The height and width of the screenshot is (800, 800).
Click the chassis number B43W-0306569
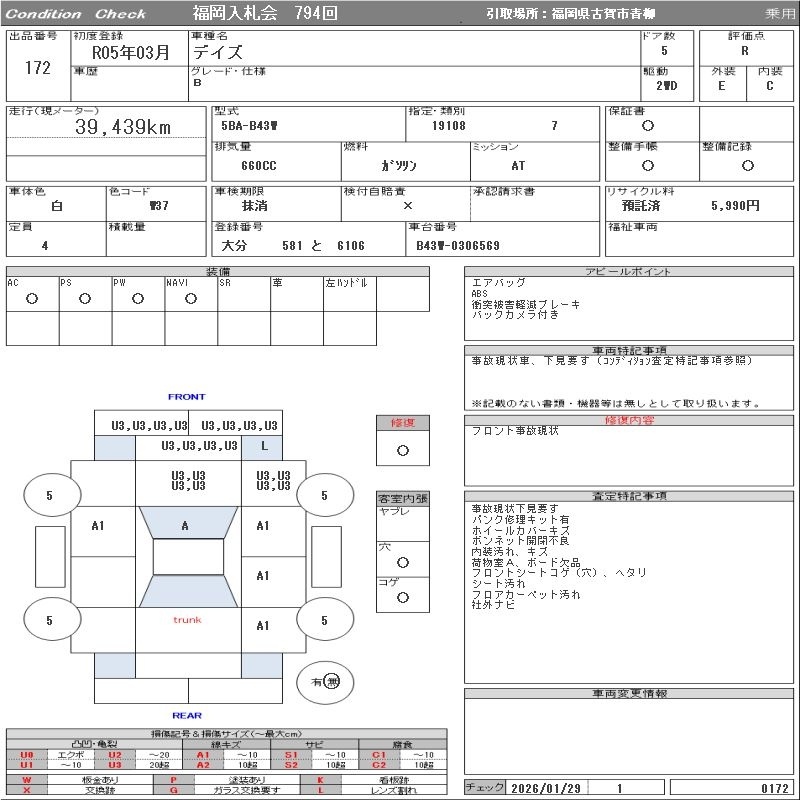(458, 246)
